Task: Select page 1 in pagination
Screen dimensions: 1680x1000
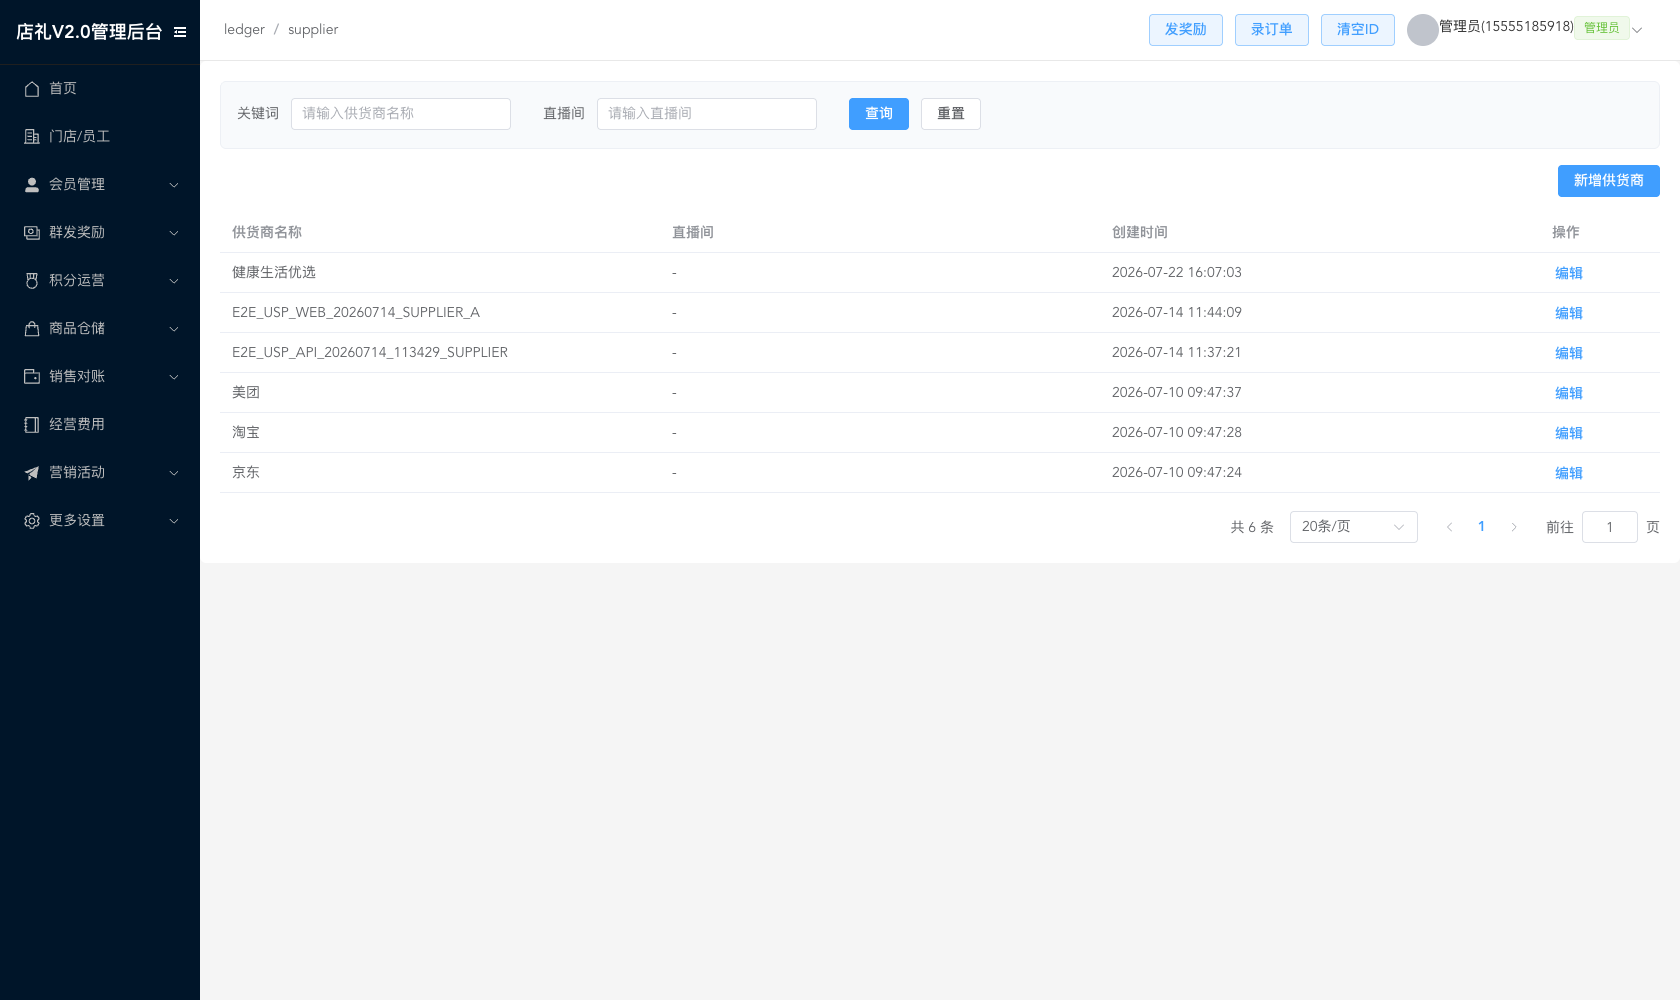Action: coord(1481,527)
